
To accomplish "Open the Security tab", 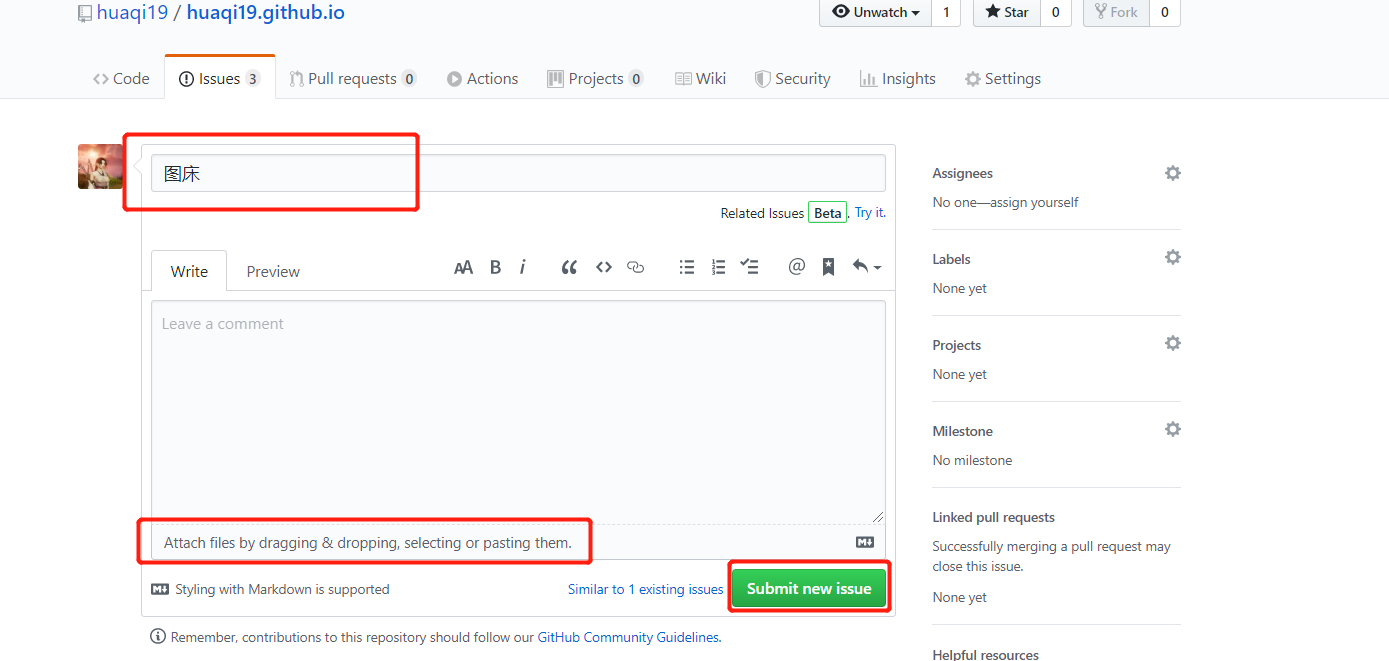I will click(x=793, y=79).
